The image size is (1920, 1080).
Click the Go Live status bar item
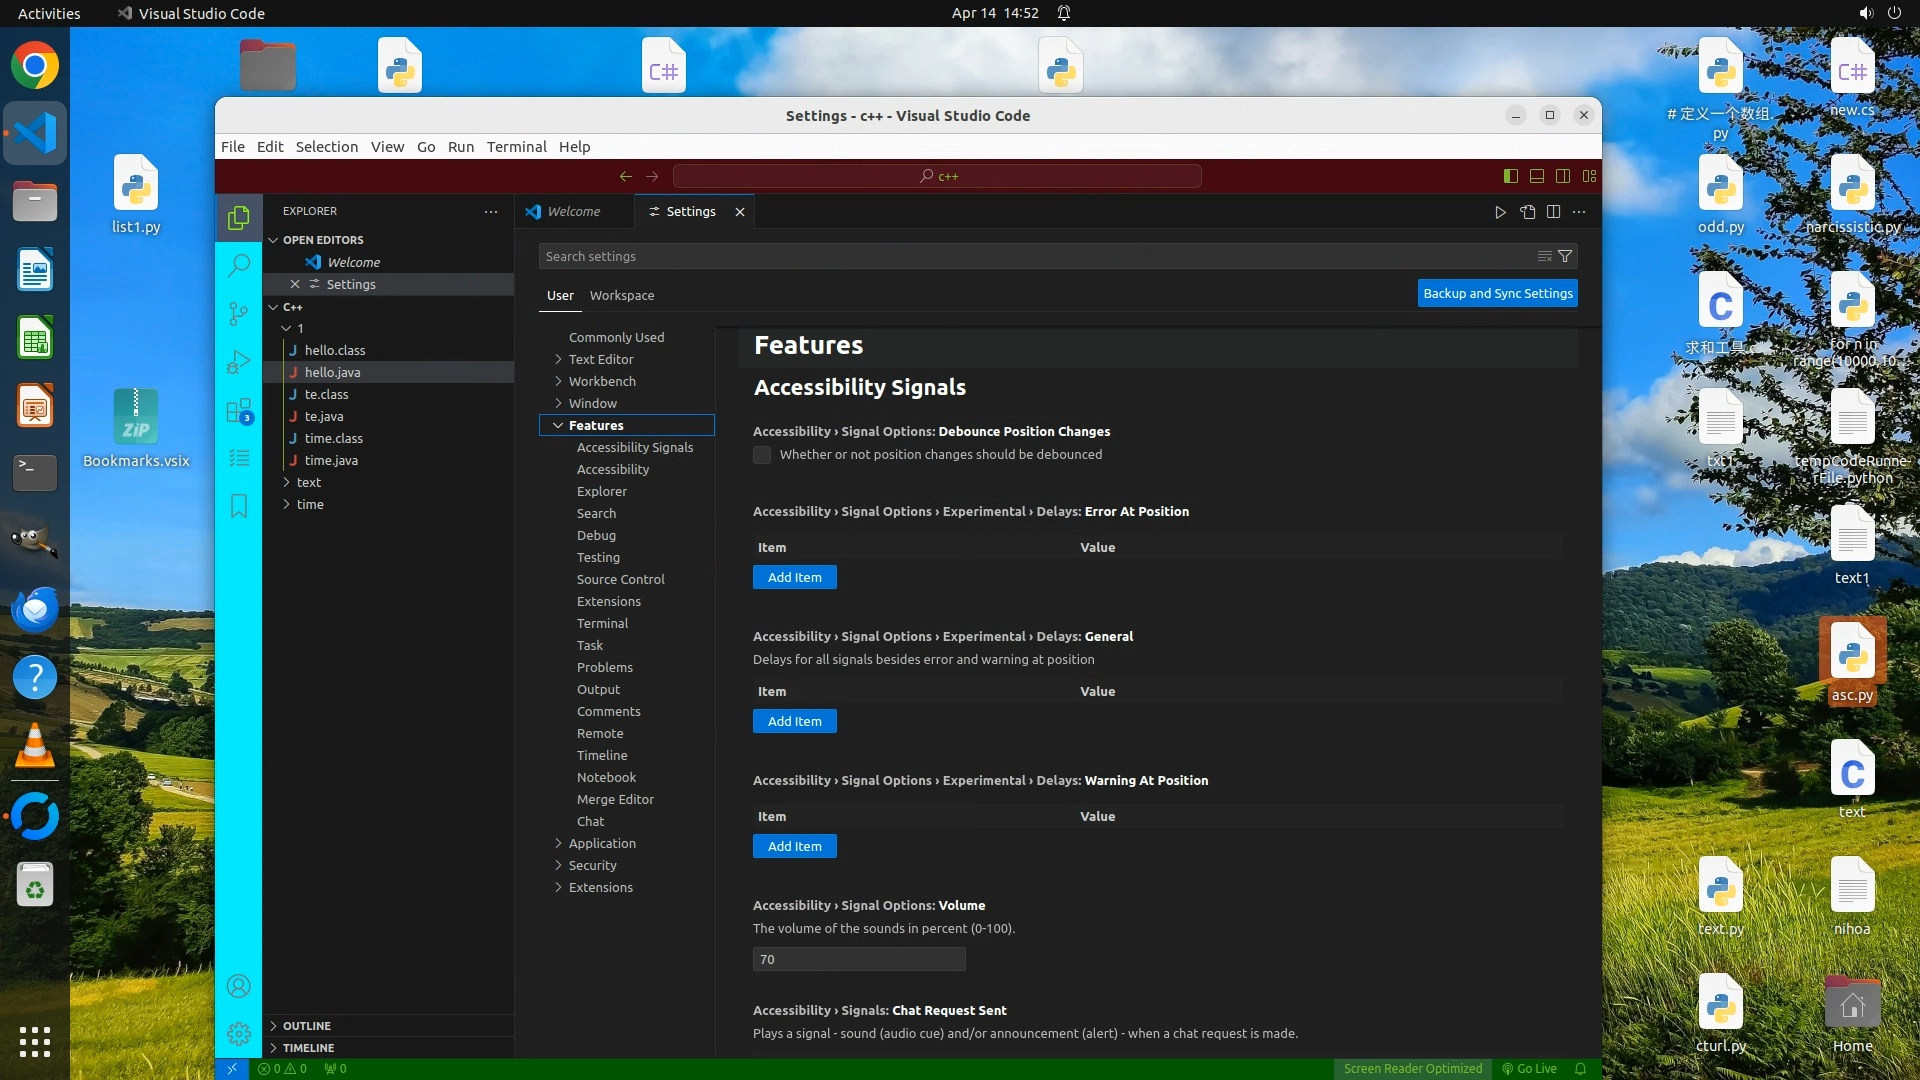tap(1529, 1068)
